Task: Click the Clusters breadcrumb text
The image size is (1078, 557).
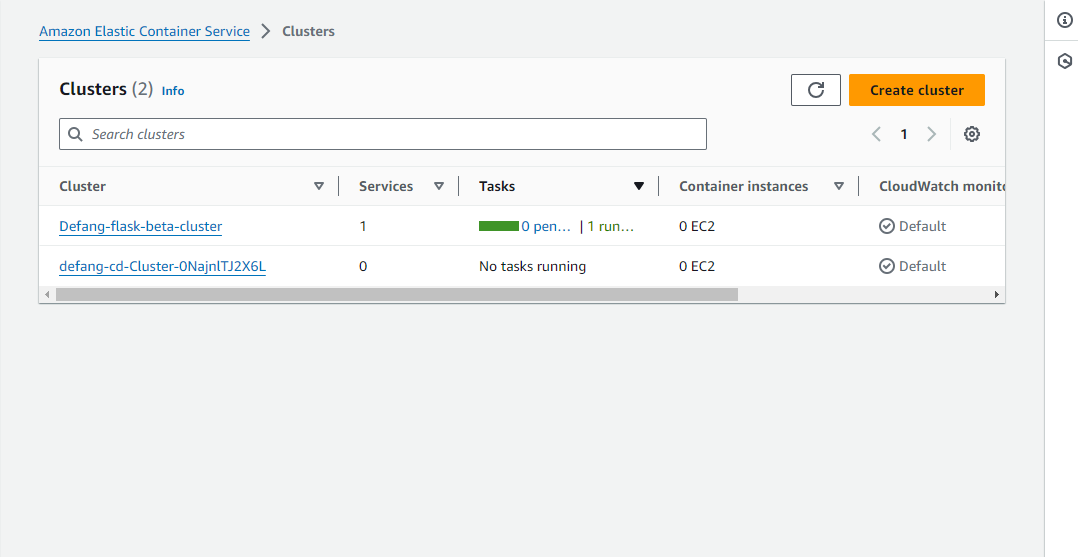Action: tap(309, 32)
